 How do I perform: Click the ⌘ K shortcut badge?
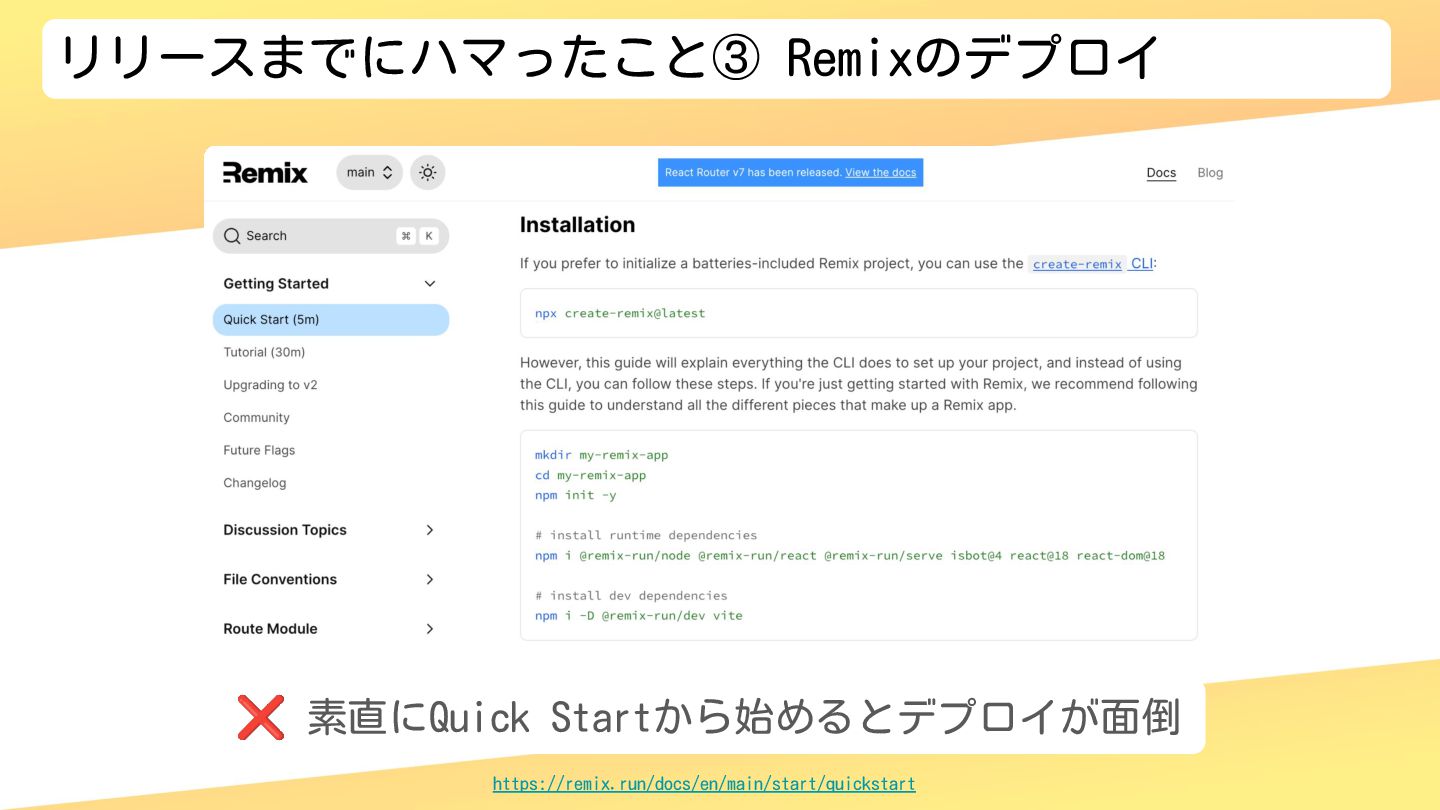418,236
